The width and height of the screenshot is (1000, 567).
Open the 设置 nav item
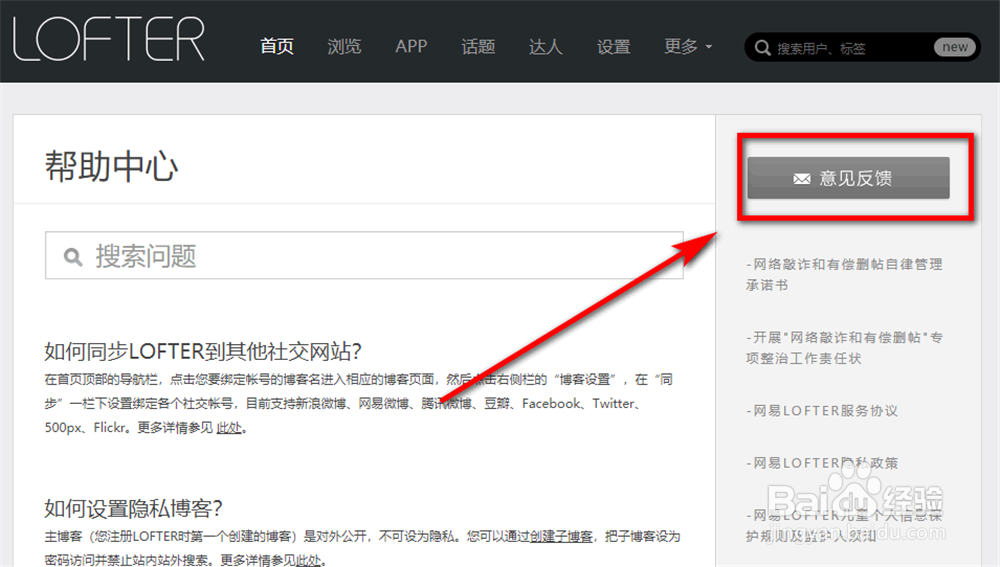[x=614, y=47]
